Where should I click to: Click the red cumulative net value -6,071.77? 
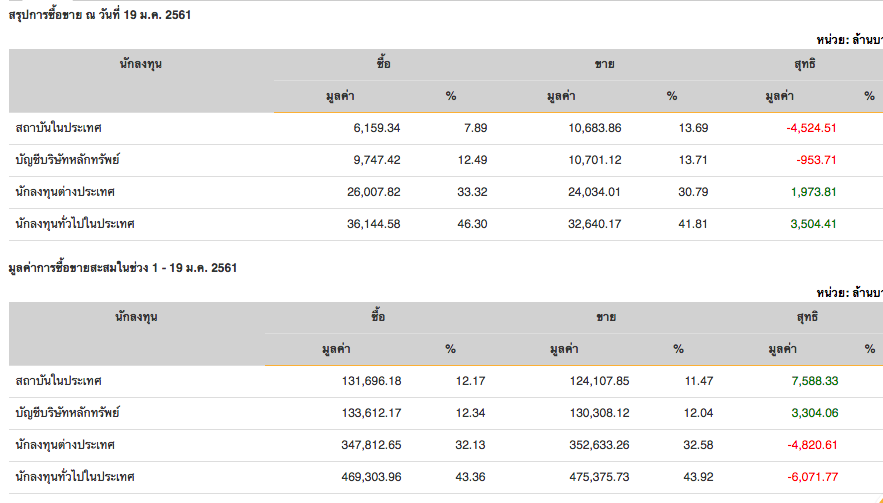811,477
